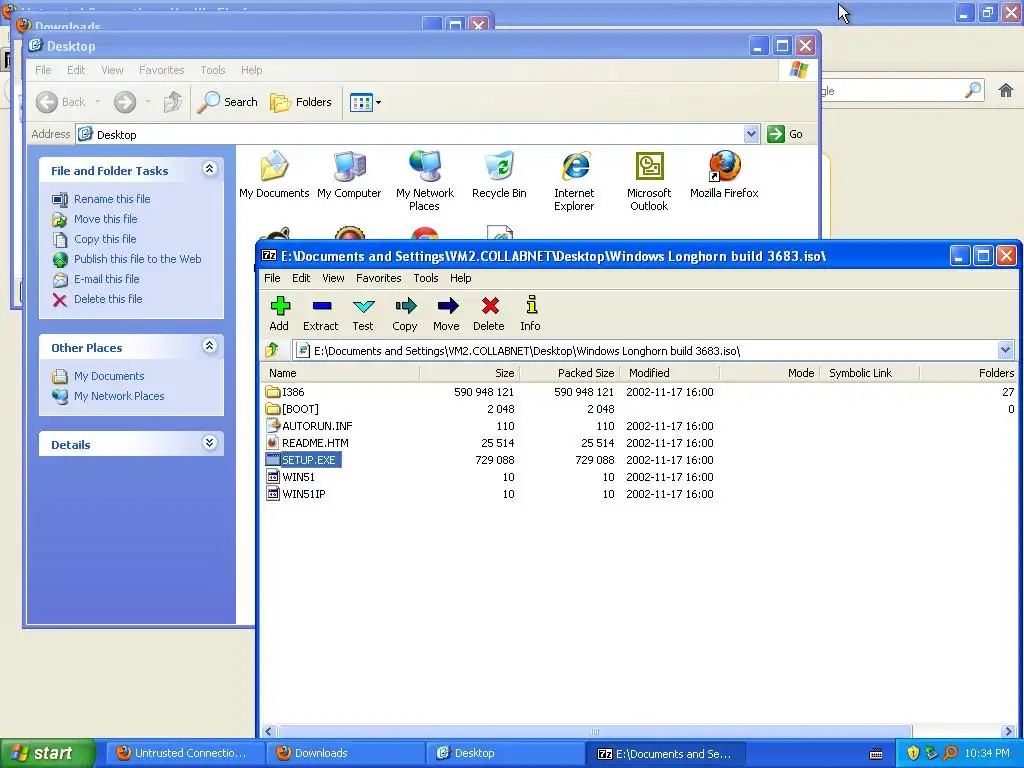Click Delete this file link
The width and height of the screenshot is (1024, 768).
(108, 299)
